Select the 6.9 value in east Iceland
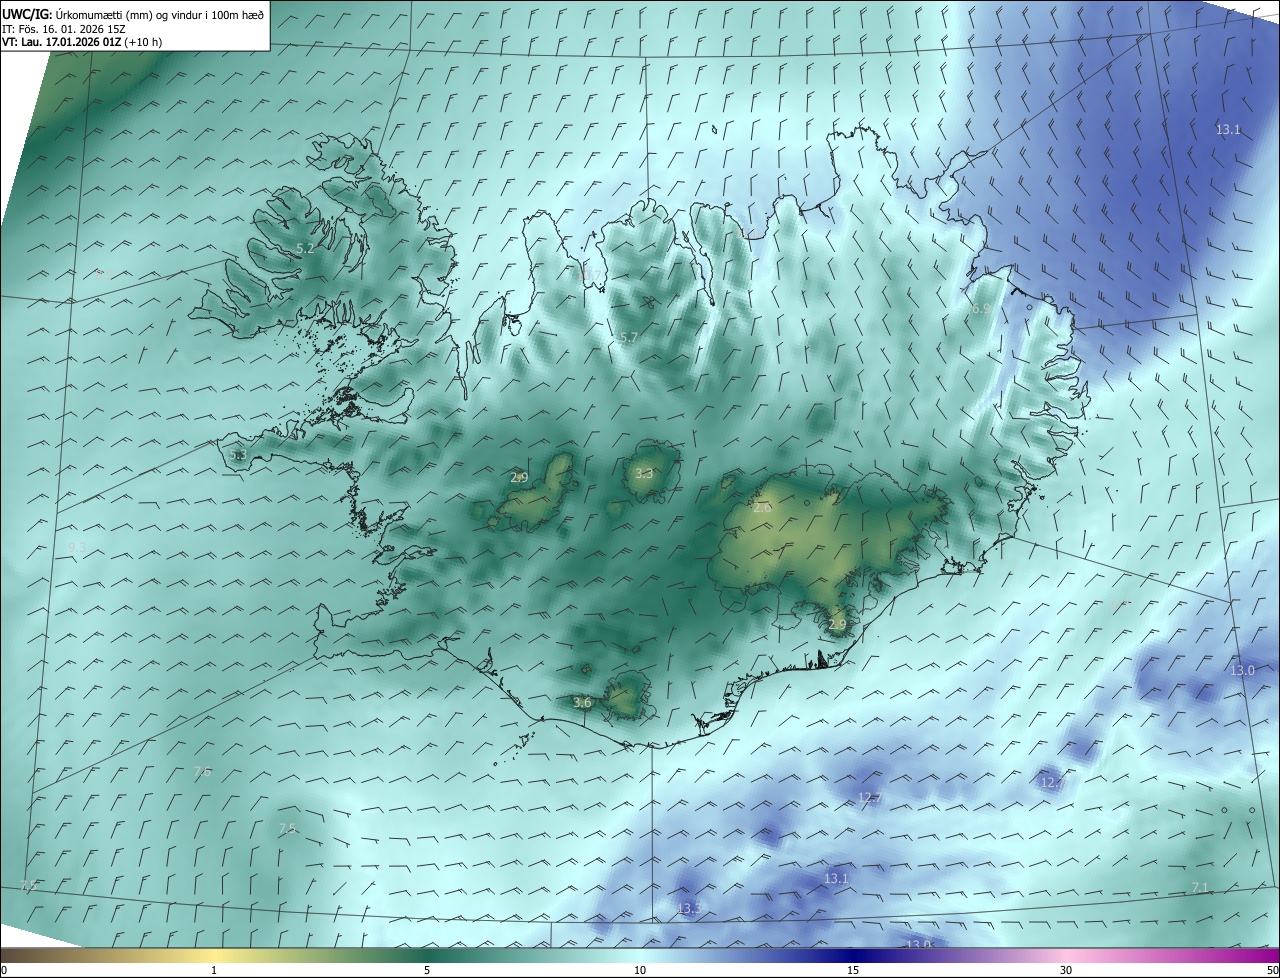The image size is (1280, 978). point(981,309)
